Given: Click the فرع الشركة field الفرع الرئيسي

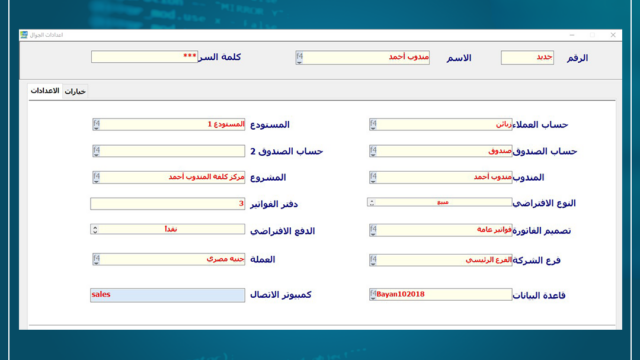Looking at the screenshot, I should [x=441, y=260].
